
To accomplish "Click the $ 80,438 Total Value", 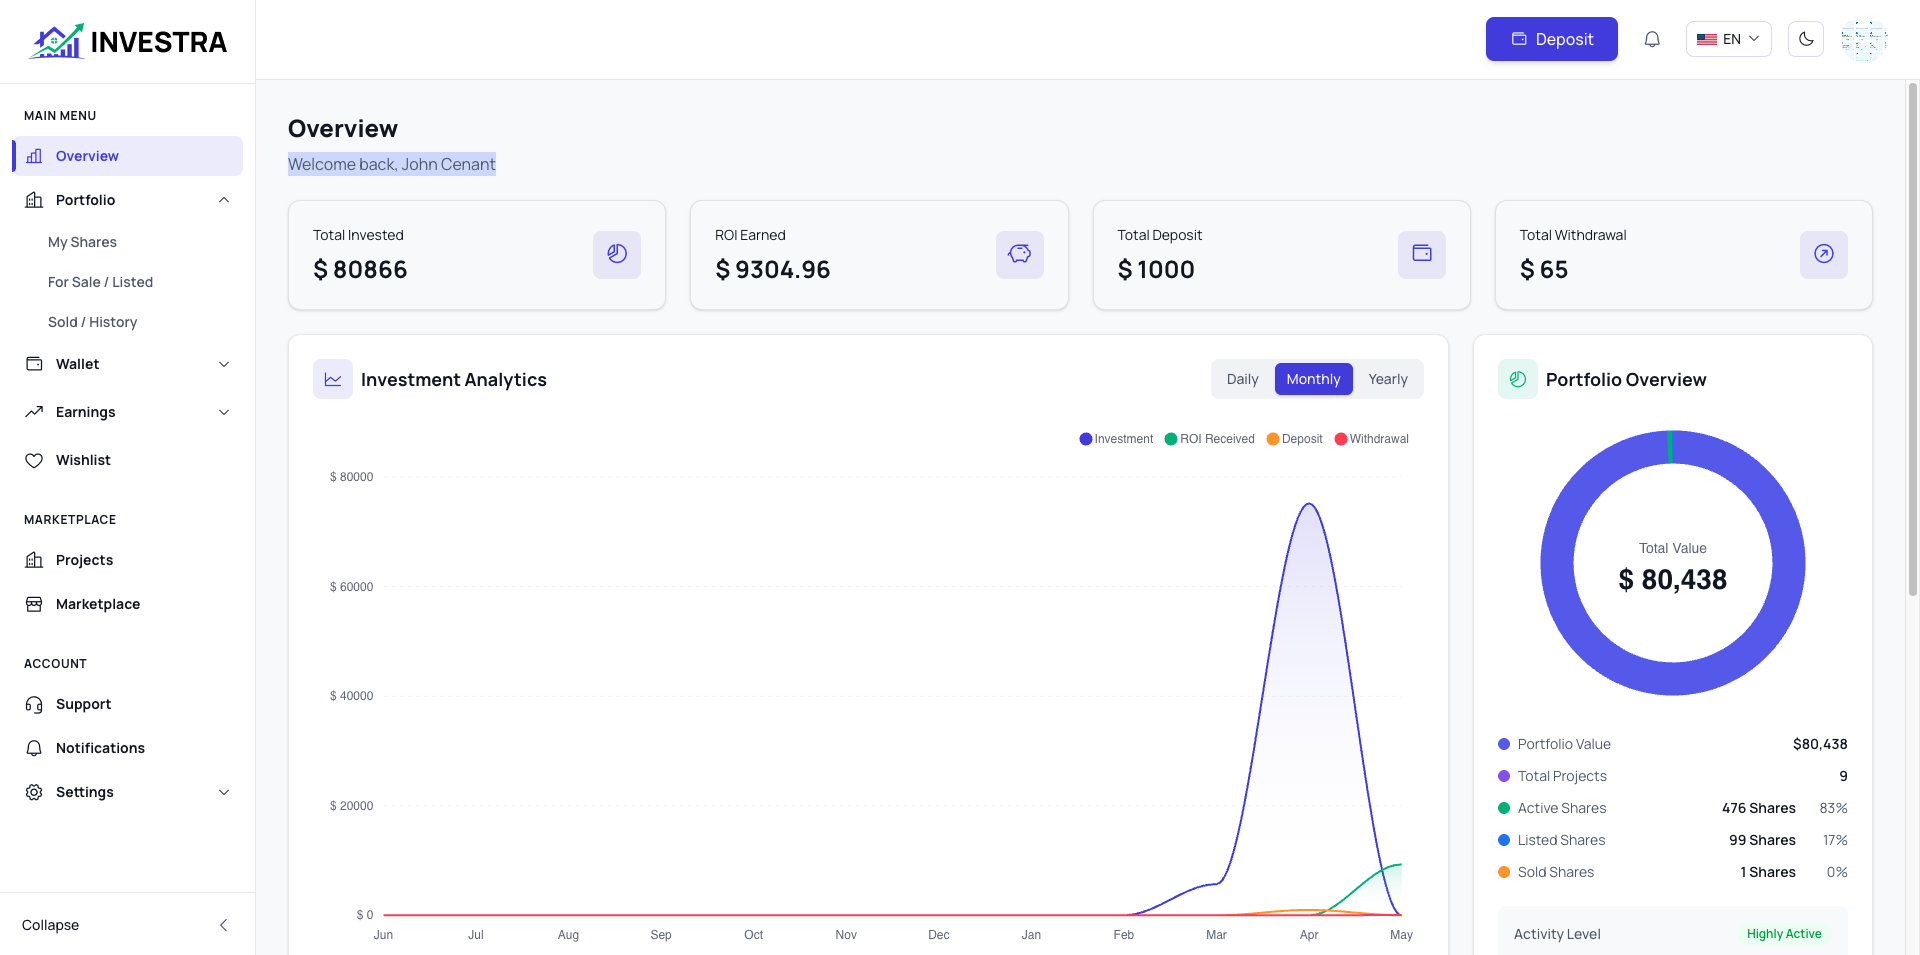I will tap(1673, 580).
